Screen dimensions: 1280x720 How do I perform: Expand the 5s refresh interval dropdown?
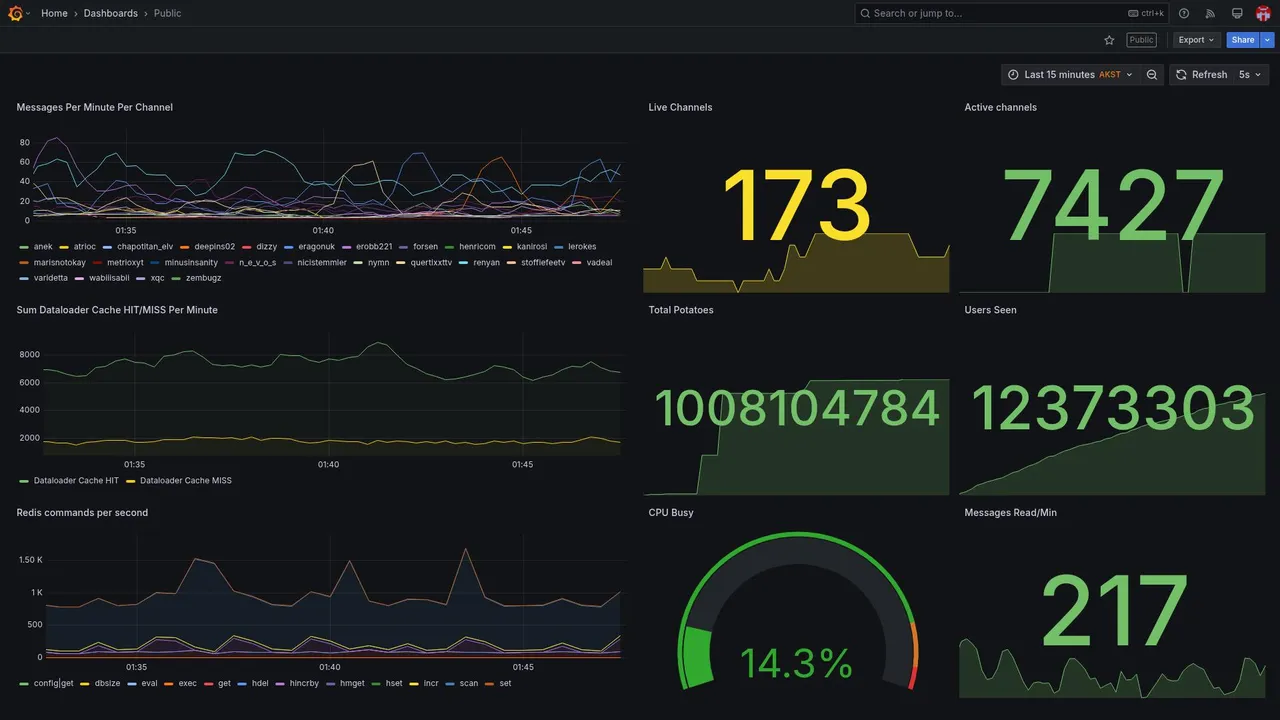coord(1250,75)
